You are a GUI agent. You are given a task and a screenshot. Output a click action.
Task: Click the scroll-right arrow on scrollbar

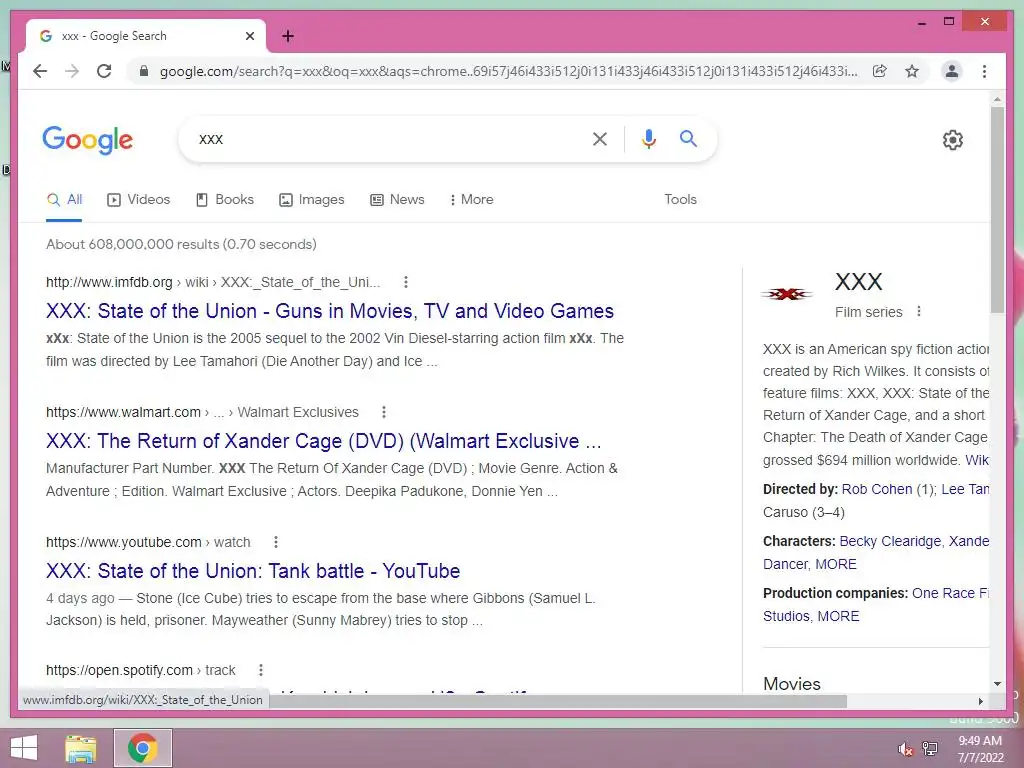coord(980,701)
